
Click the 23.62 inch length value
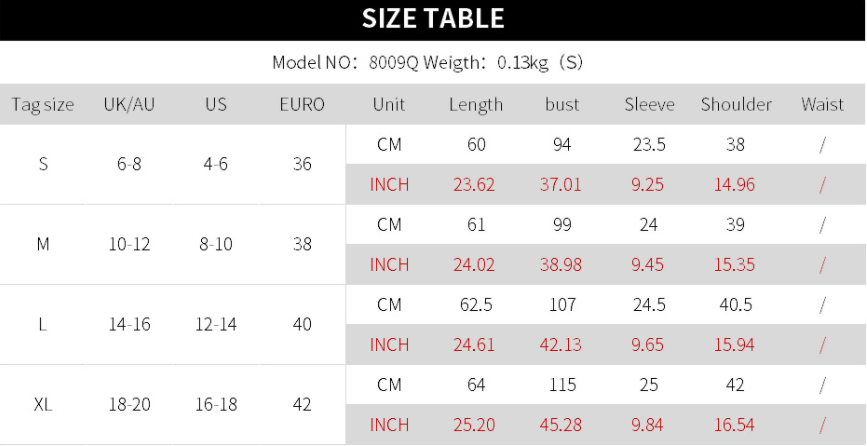[476, 184]
